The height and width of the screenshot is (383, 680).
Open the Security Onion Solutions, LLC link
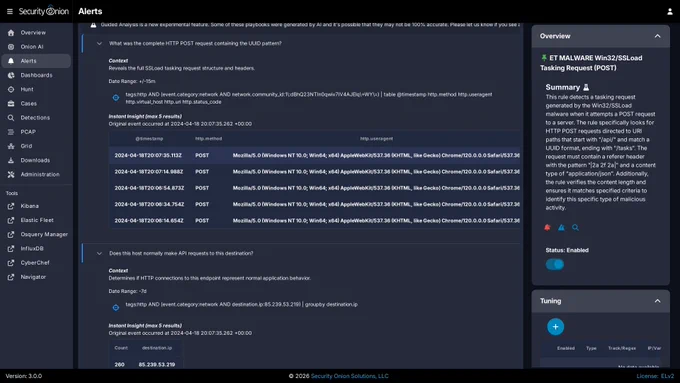pyautogui.click(x=350, y=376)
